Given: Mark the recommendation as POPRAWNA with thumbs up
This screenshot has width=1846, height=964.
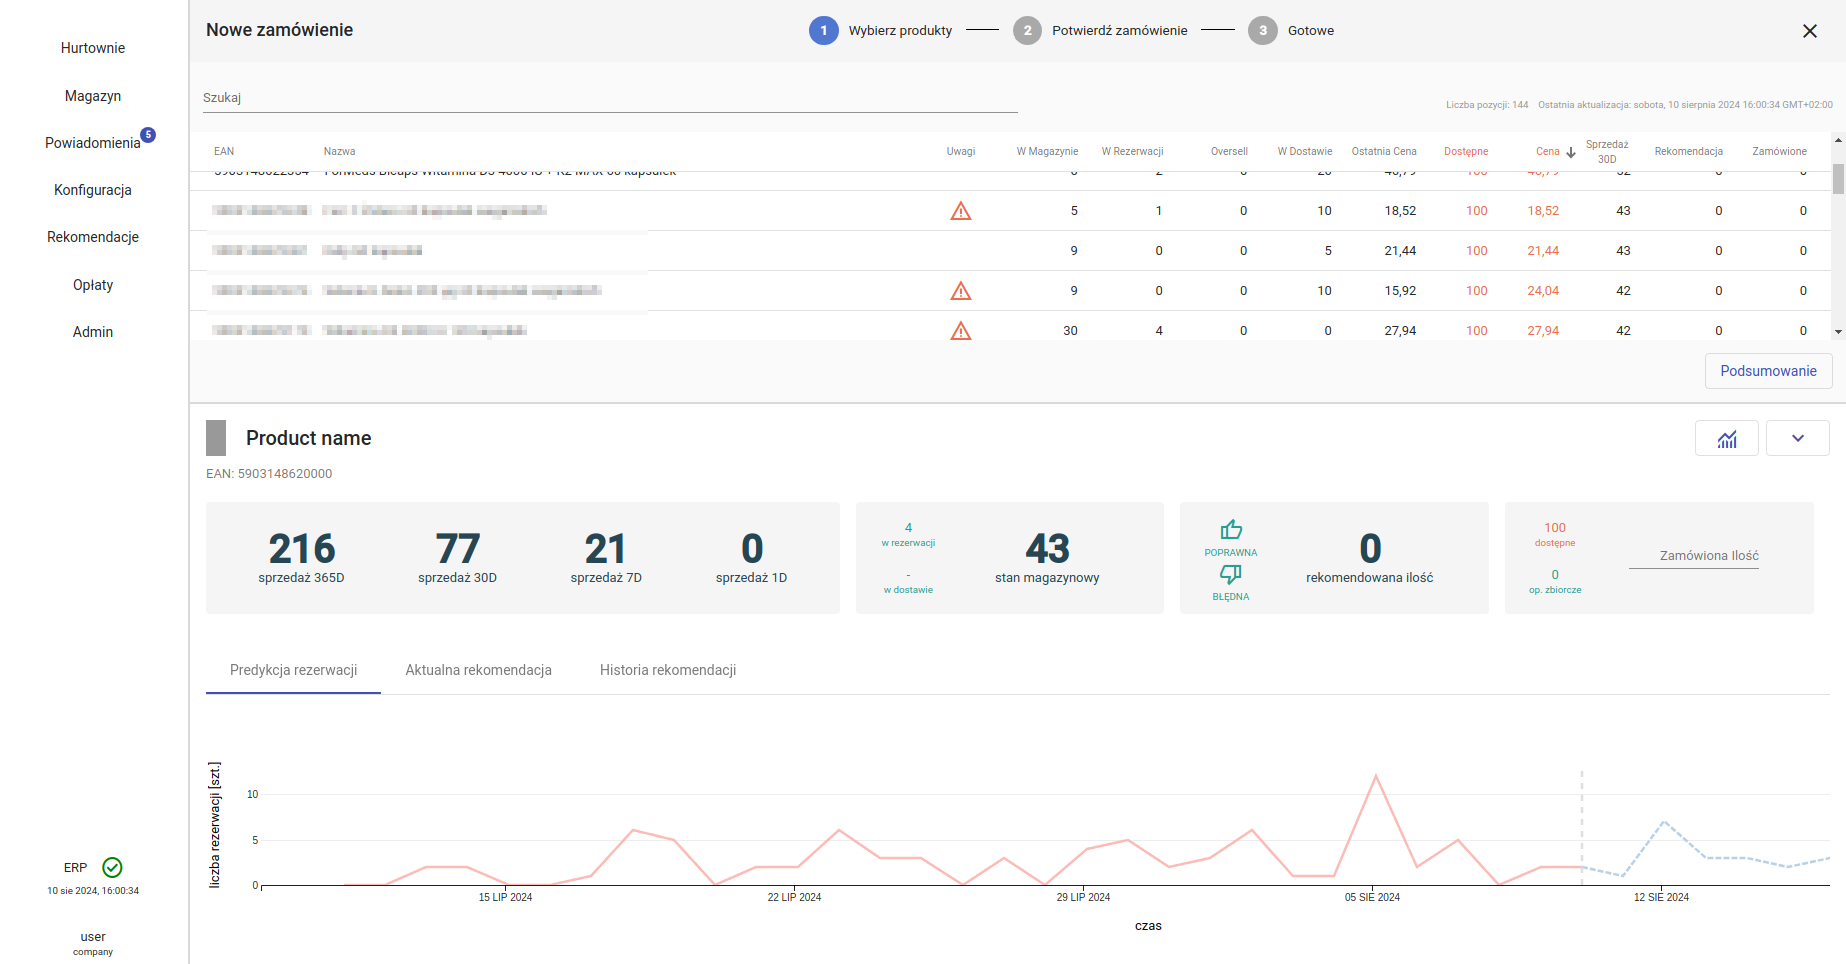Looking at the screenshot, I should tap(1230, 530).
